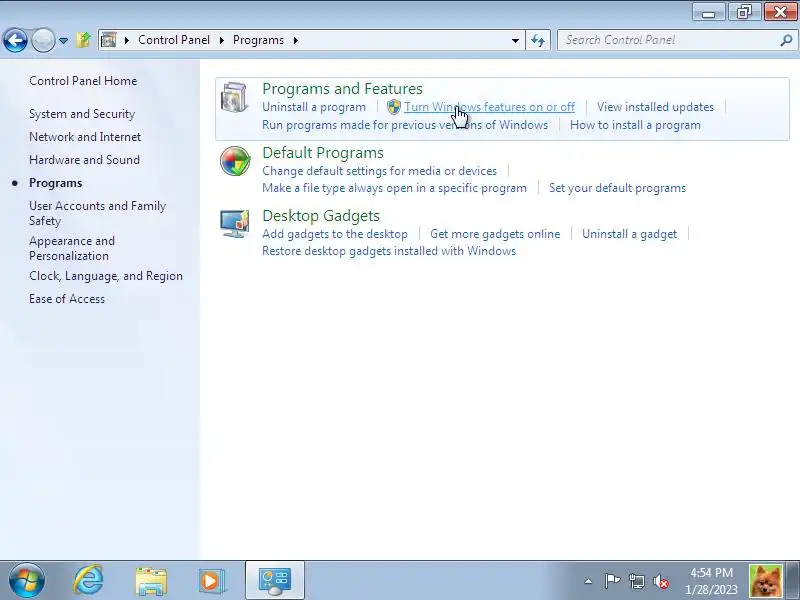The image size is (800, 600).
Task: Click Run programs made for previous versions
Action: (405, 125)
